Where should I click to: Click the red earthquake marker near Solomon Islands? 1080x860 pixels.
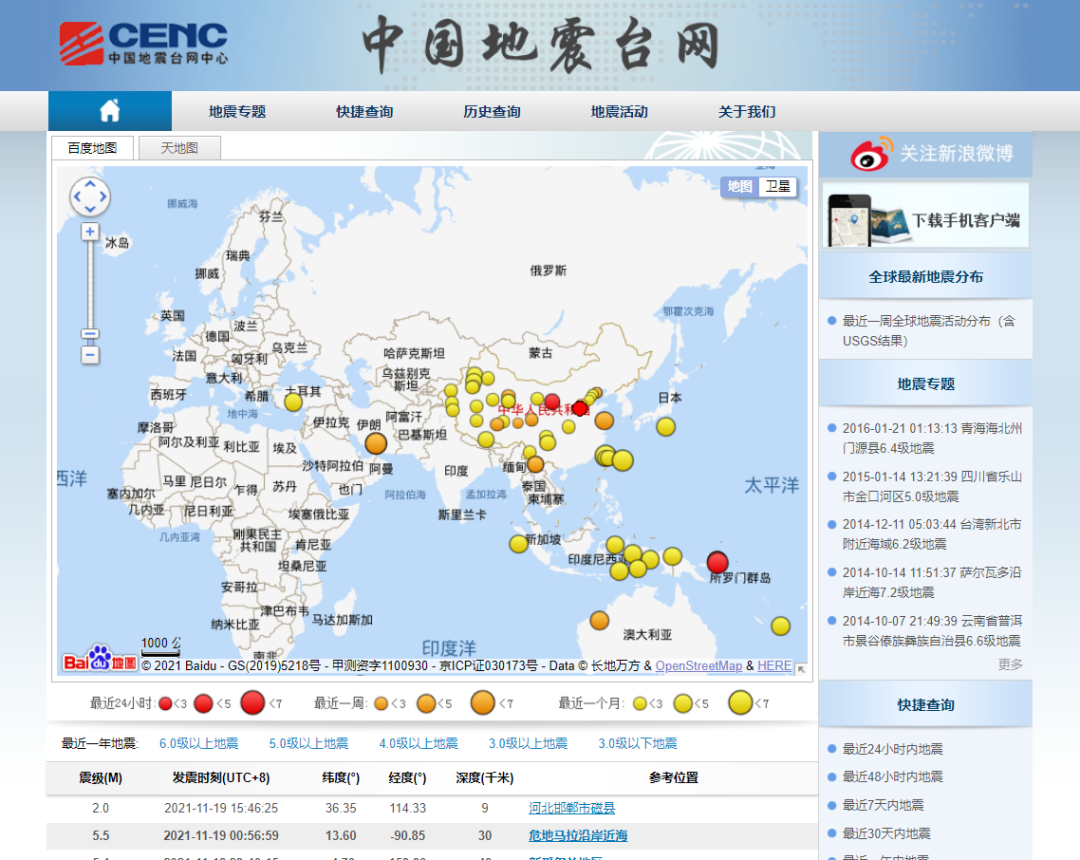pyautogui.click(x=718, y=563)
